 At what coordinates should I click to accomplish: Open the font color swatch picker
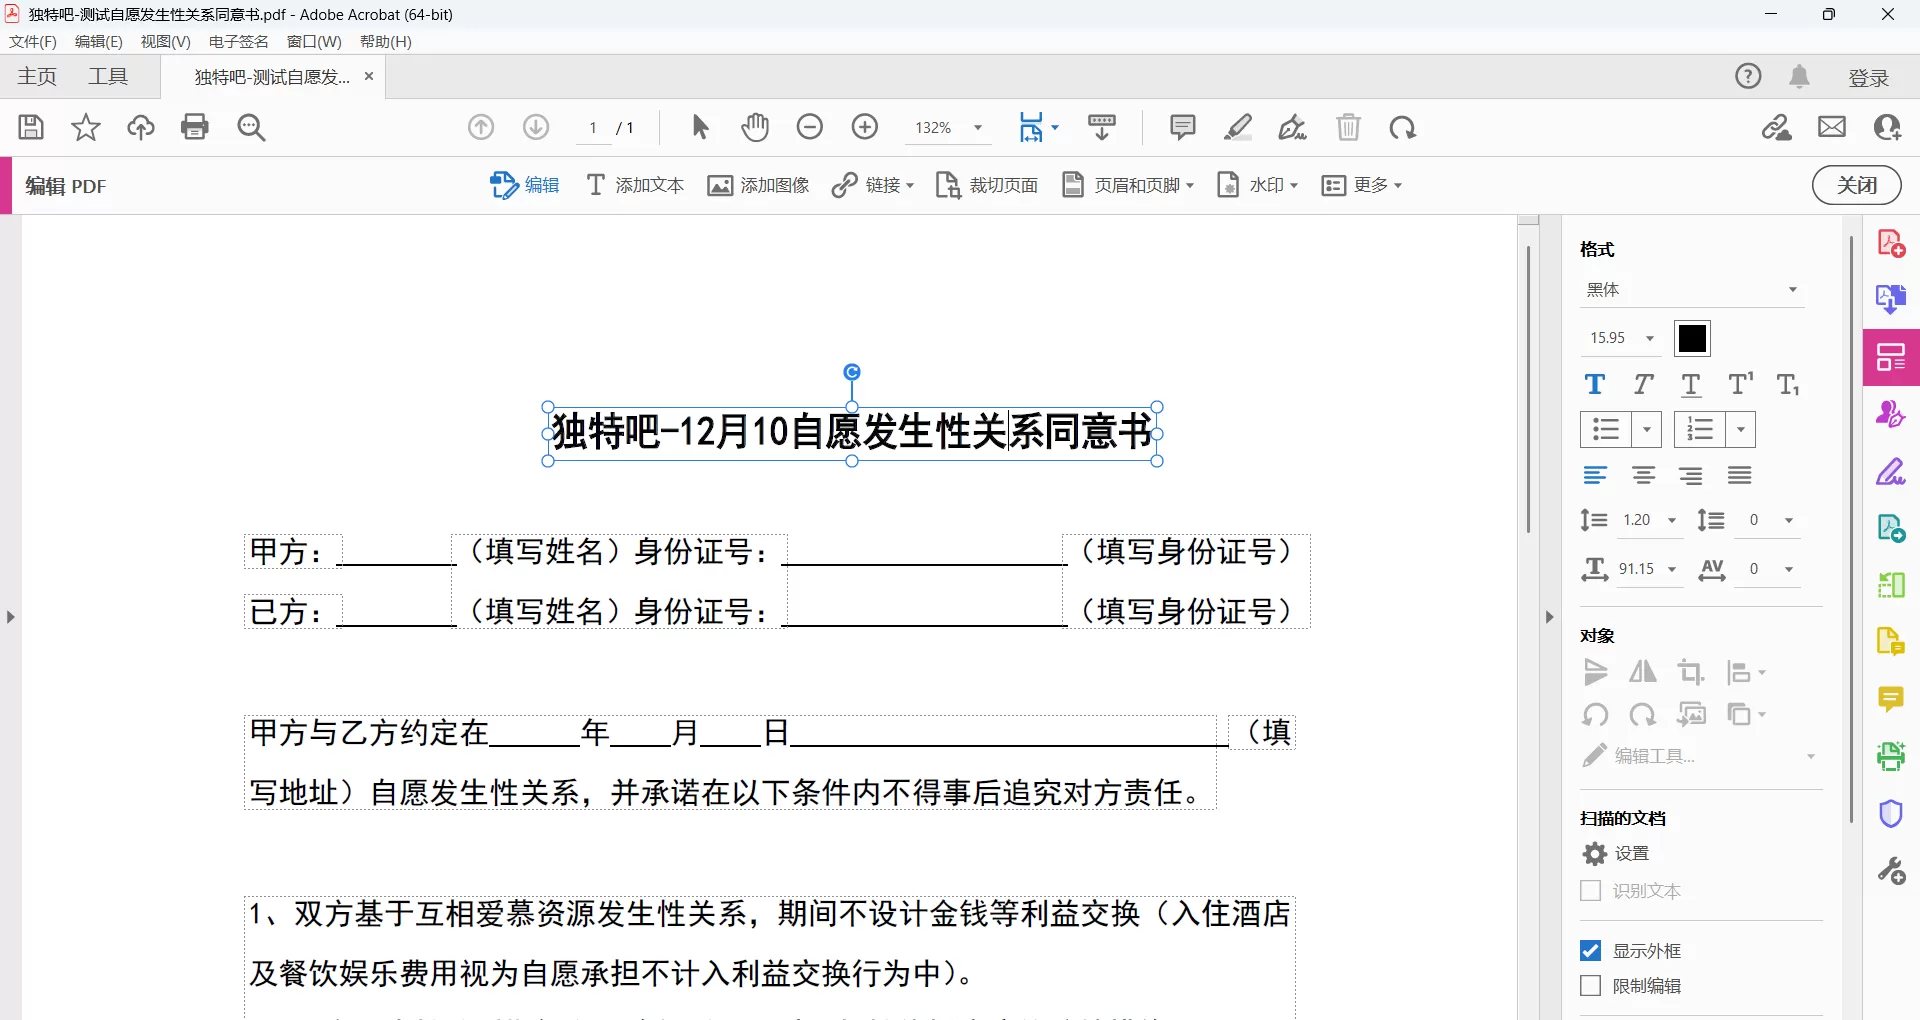pos(1692,338)
